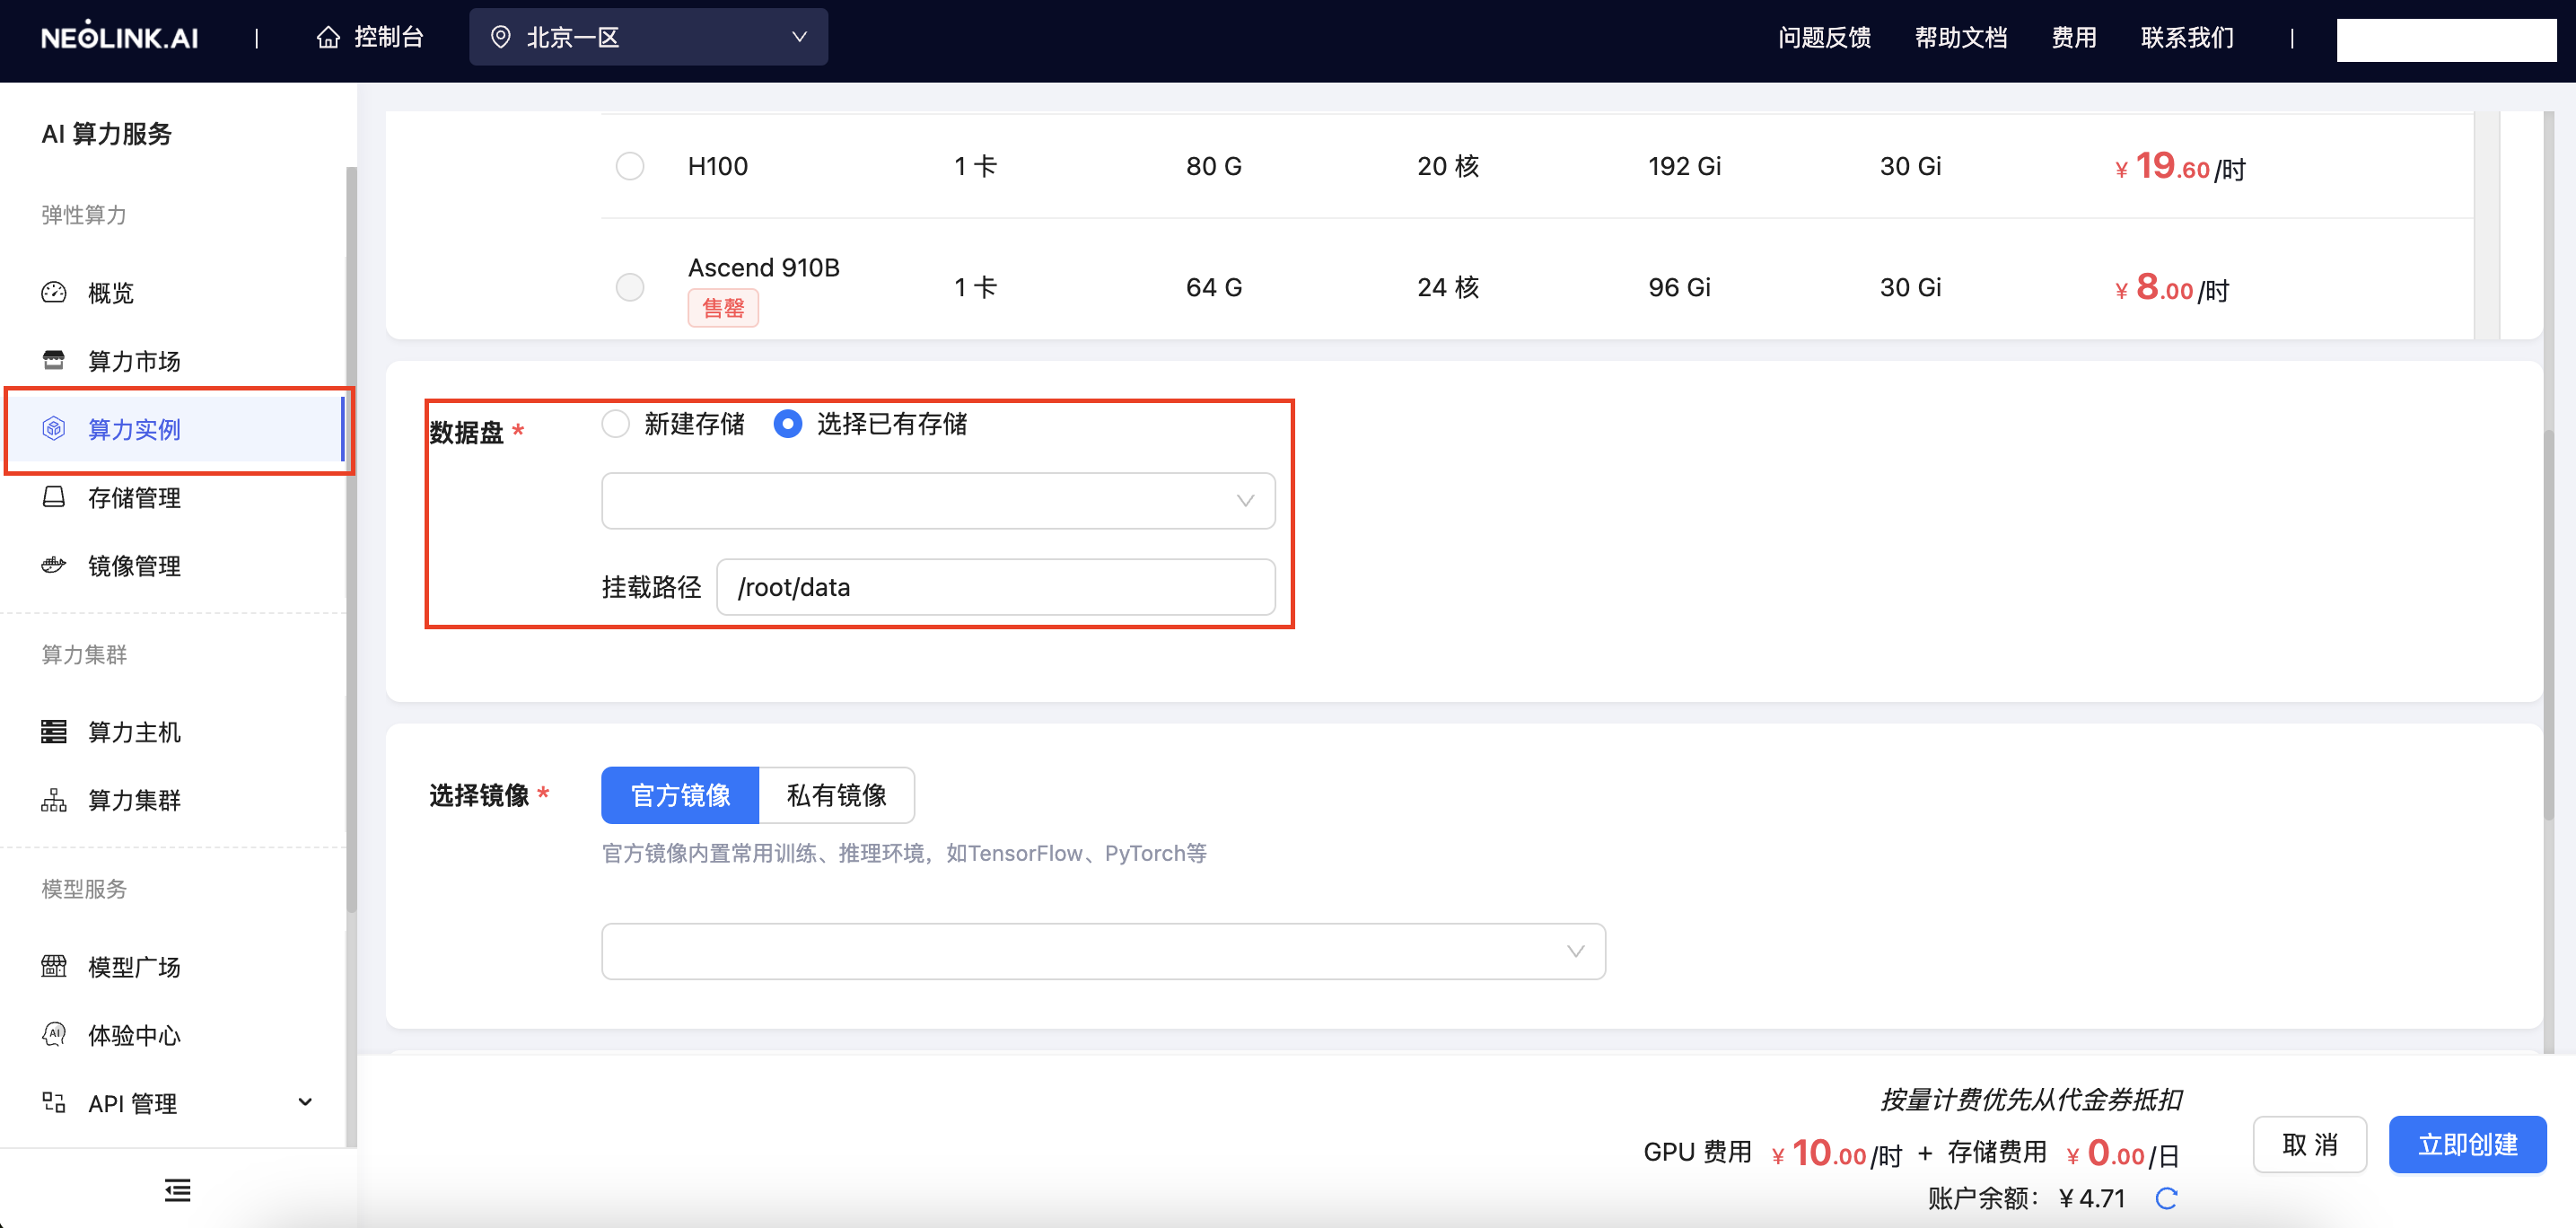This screenshot has width=2576, height=1228.
Task: Open the existing storage selection dropdown
Action: (938, 500)
